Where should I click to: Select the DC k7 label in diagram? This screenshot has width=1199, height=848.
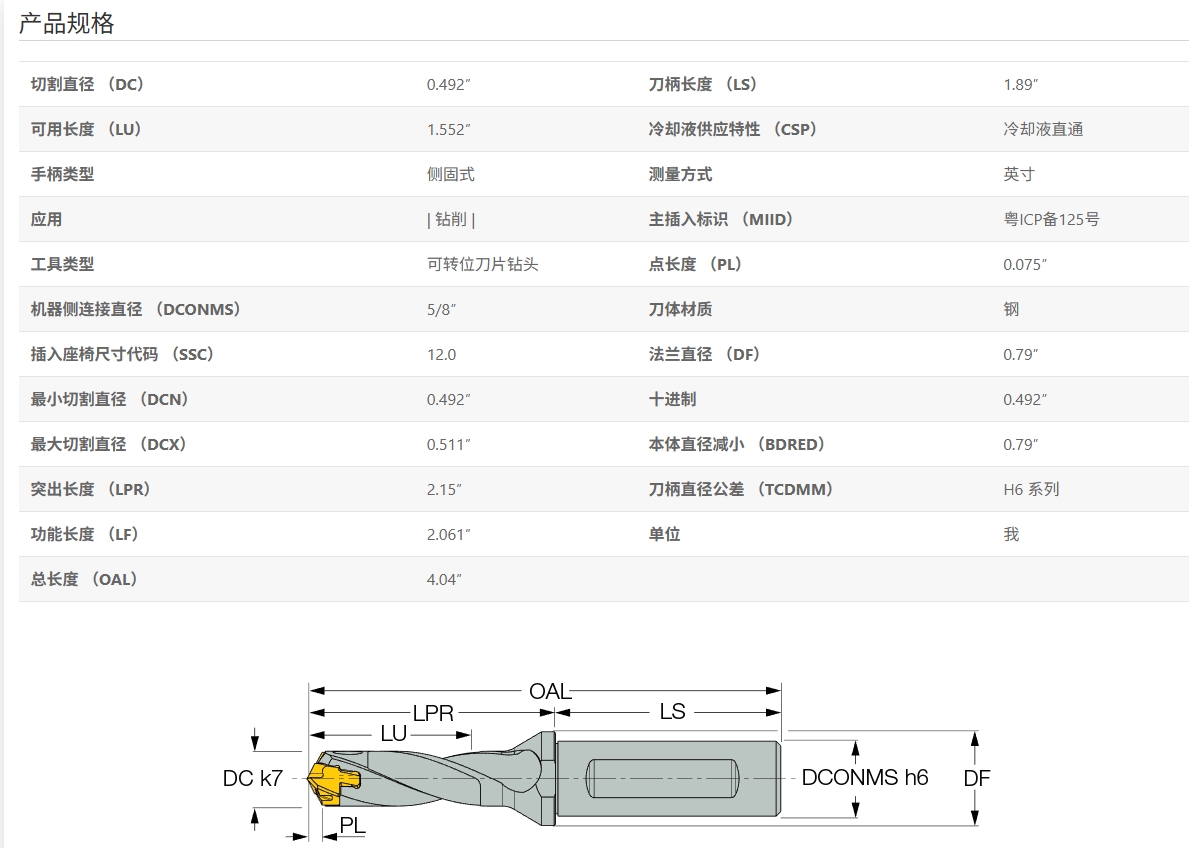coord(252,778)
